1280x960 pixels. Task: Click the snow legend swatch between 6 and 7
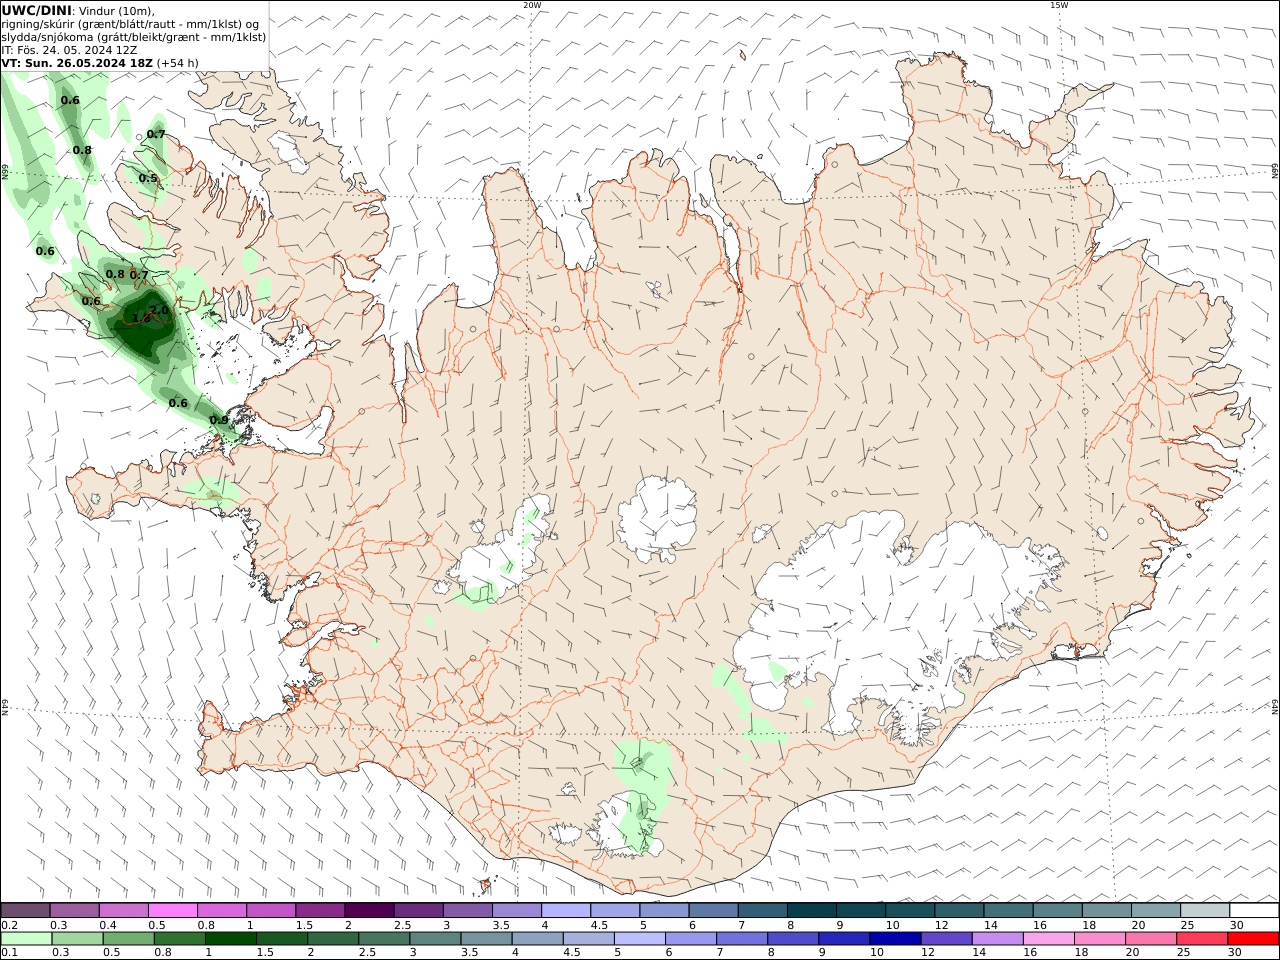pos(713,910)
